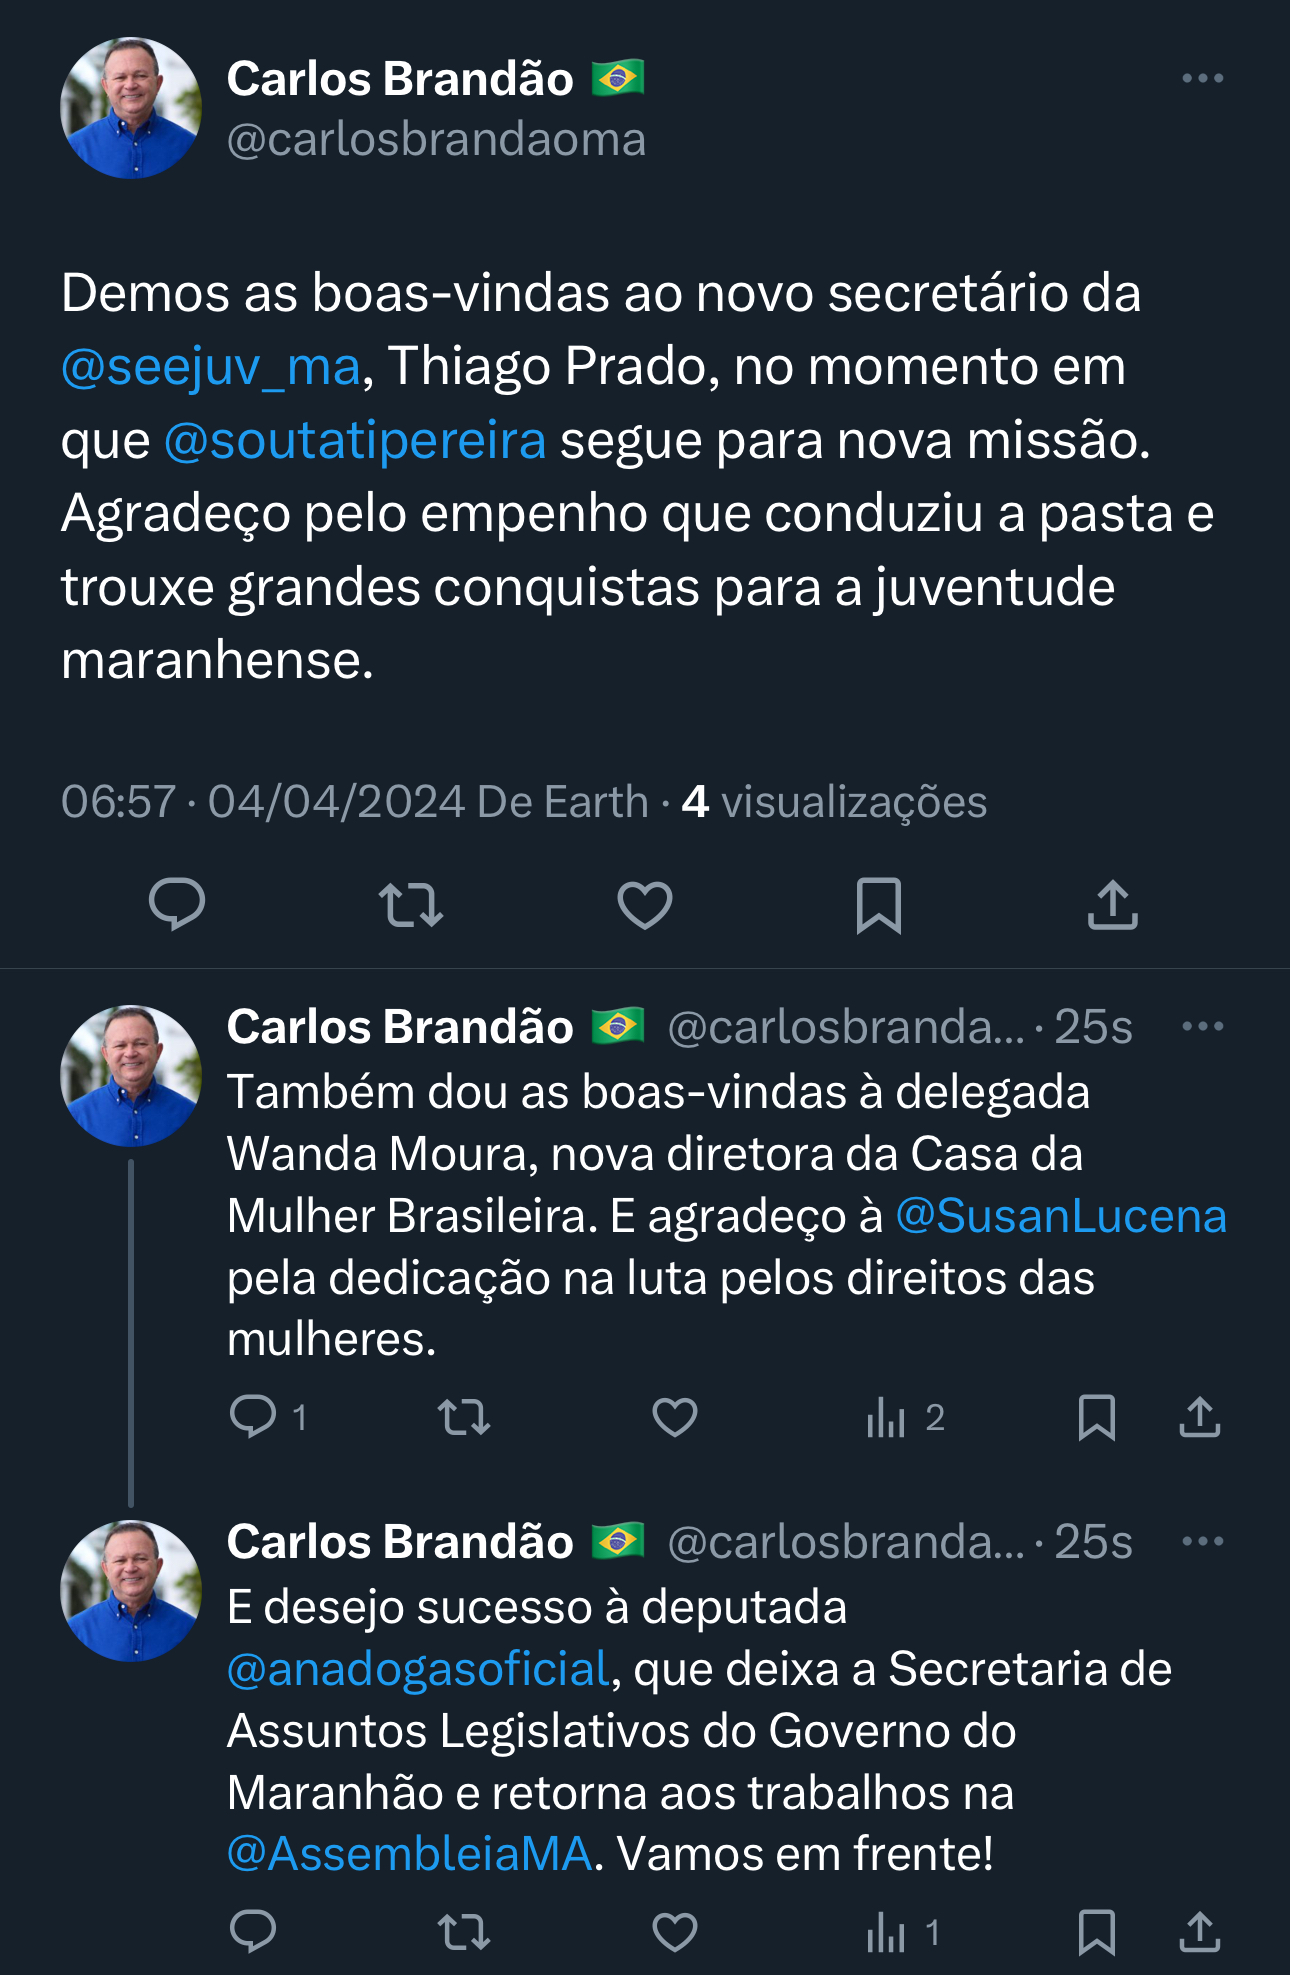Open the @soutatipereira profile mention

coord(355,441)
